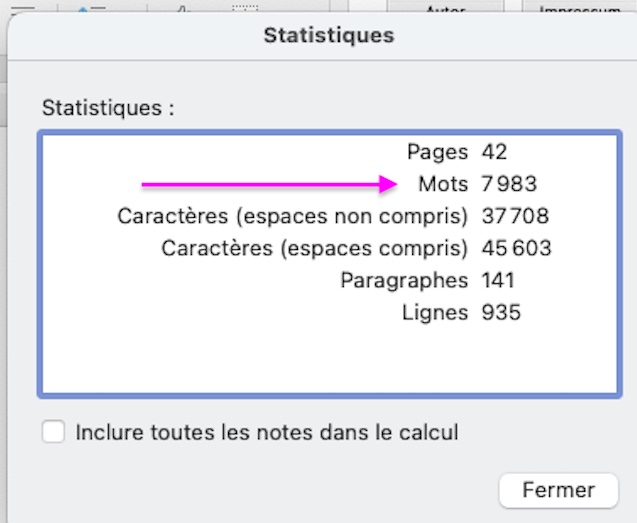The width and height of the screenshot is (637, 523).
Task: Click the Statistiques dialog title bar
Action: click(329, 35)
